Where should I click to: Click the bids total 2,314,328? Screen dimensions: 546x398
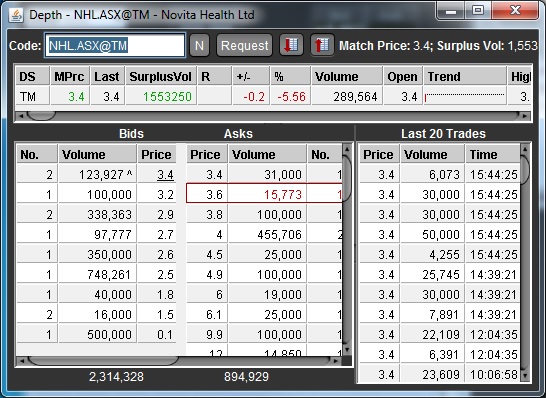click(x=116, y=377)
